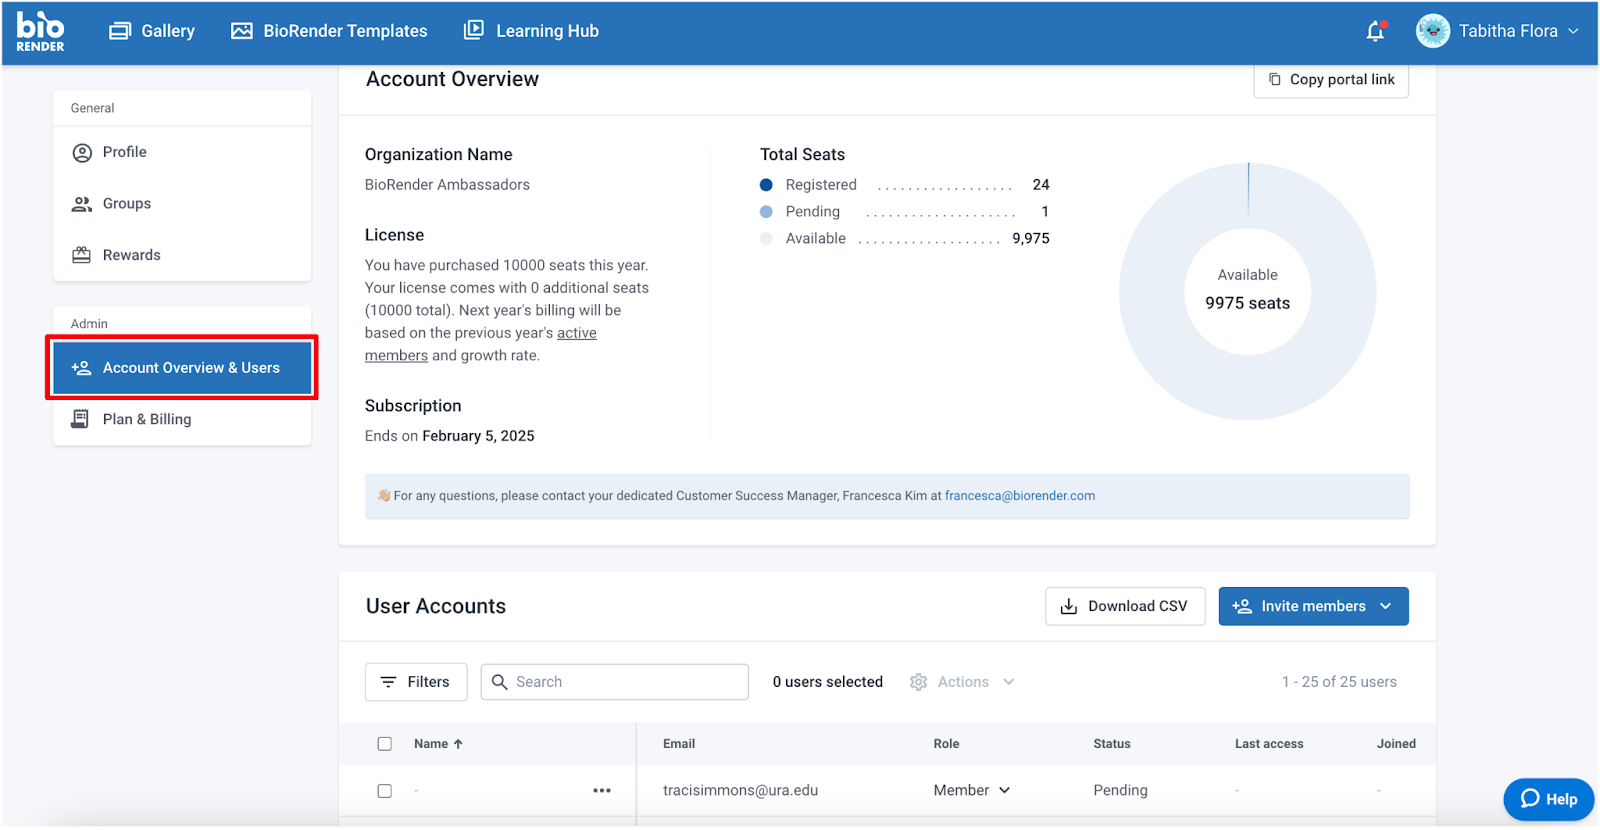Open the Rewards sidebar item

pos(131,255)
